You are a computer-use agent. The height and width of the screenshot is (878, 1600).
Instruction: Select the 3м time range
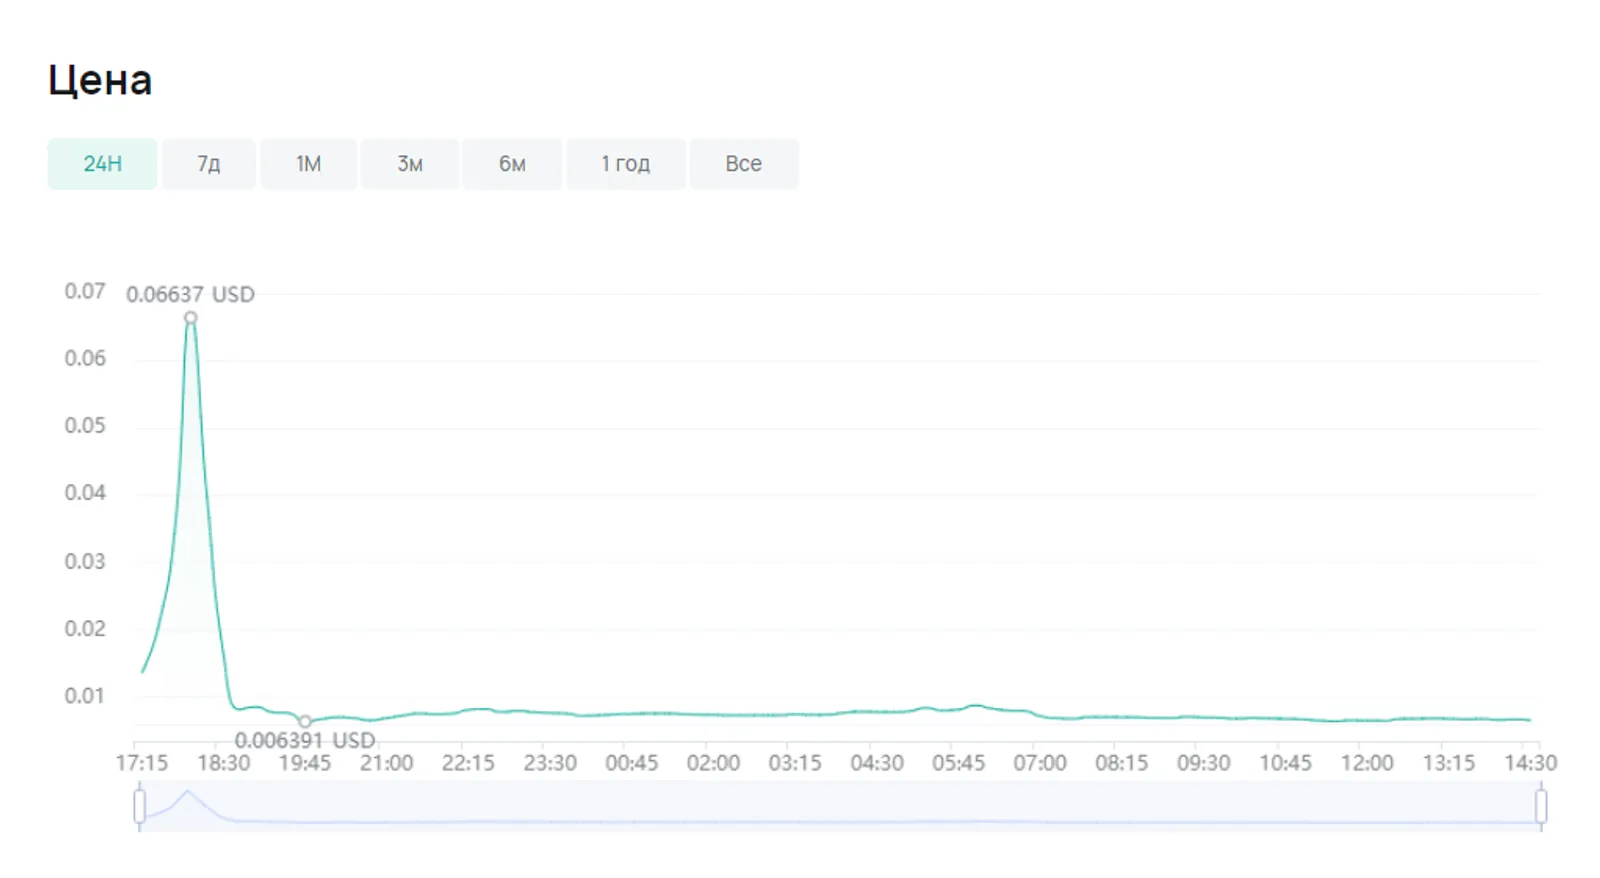(x=410, y=164)
